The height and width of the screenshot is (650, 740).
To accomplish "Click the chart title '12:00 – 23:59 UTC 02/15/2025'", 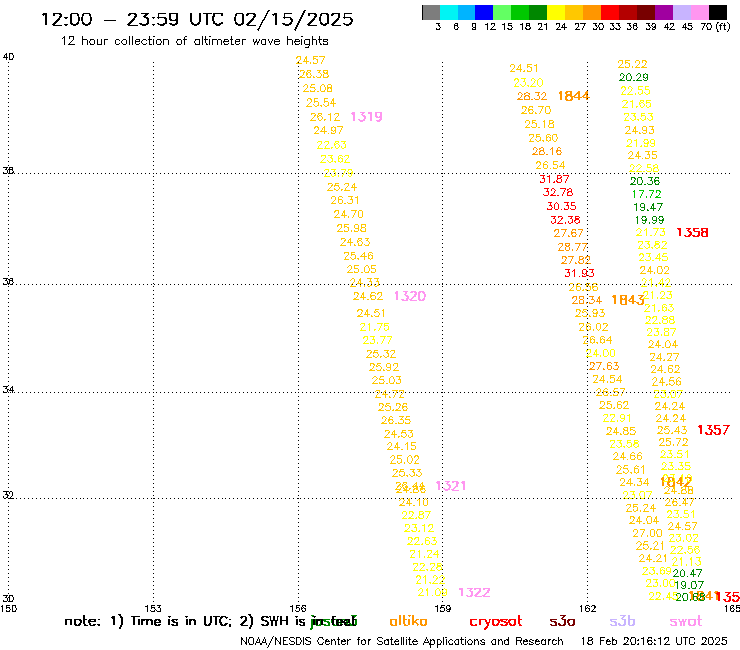I will coord(197,19).
